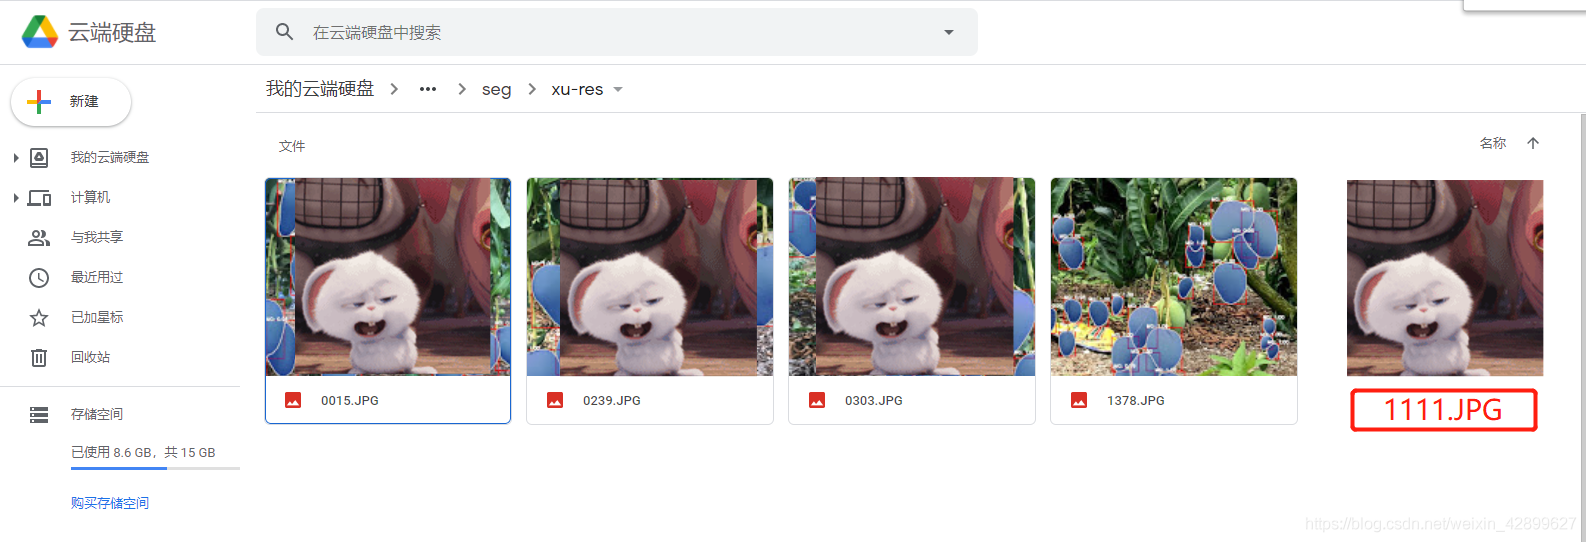Click the starred star icon

click(39, 318)
